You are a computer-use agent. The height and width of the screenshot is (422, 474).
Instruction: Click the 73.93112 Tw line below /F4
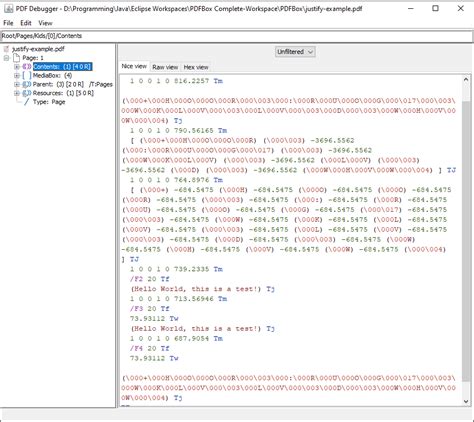(154, 358)
